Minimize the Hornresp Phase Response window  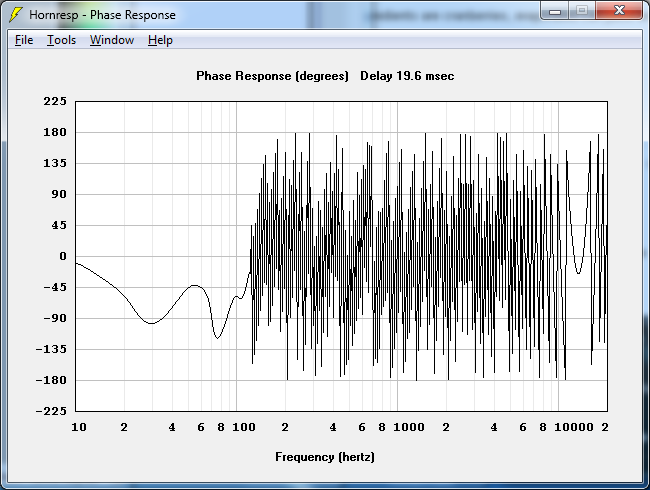pos(555,11)
